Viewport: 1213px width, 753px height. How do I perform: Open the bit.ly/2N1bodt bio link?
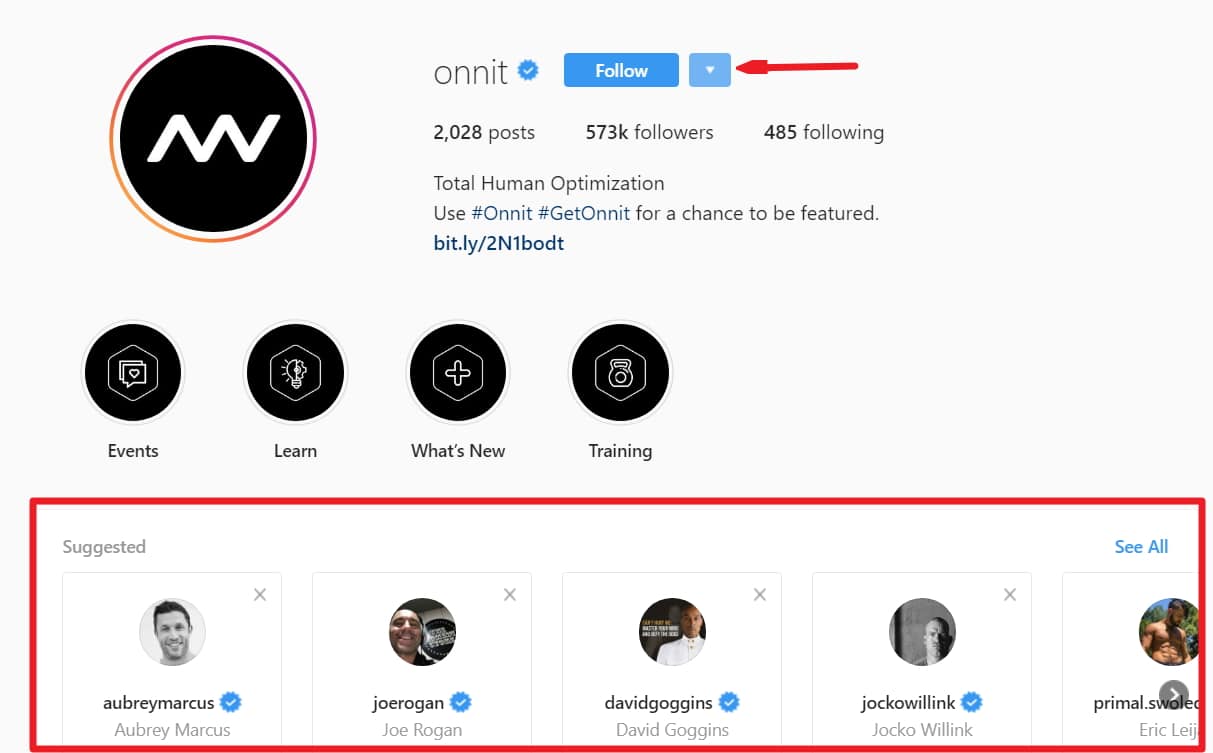498,243
